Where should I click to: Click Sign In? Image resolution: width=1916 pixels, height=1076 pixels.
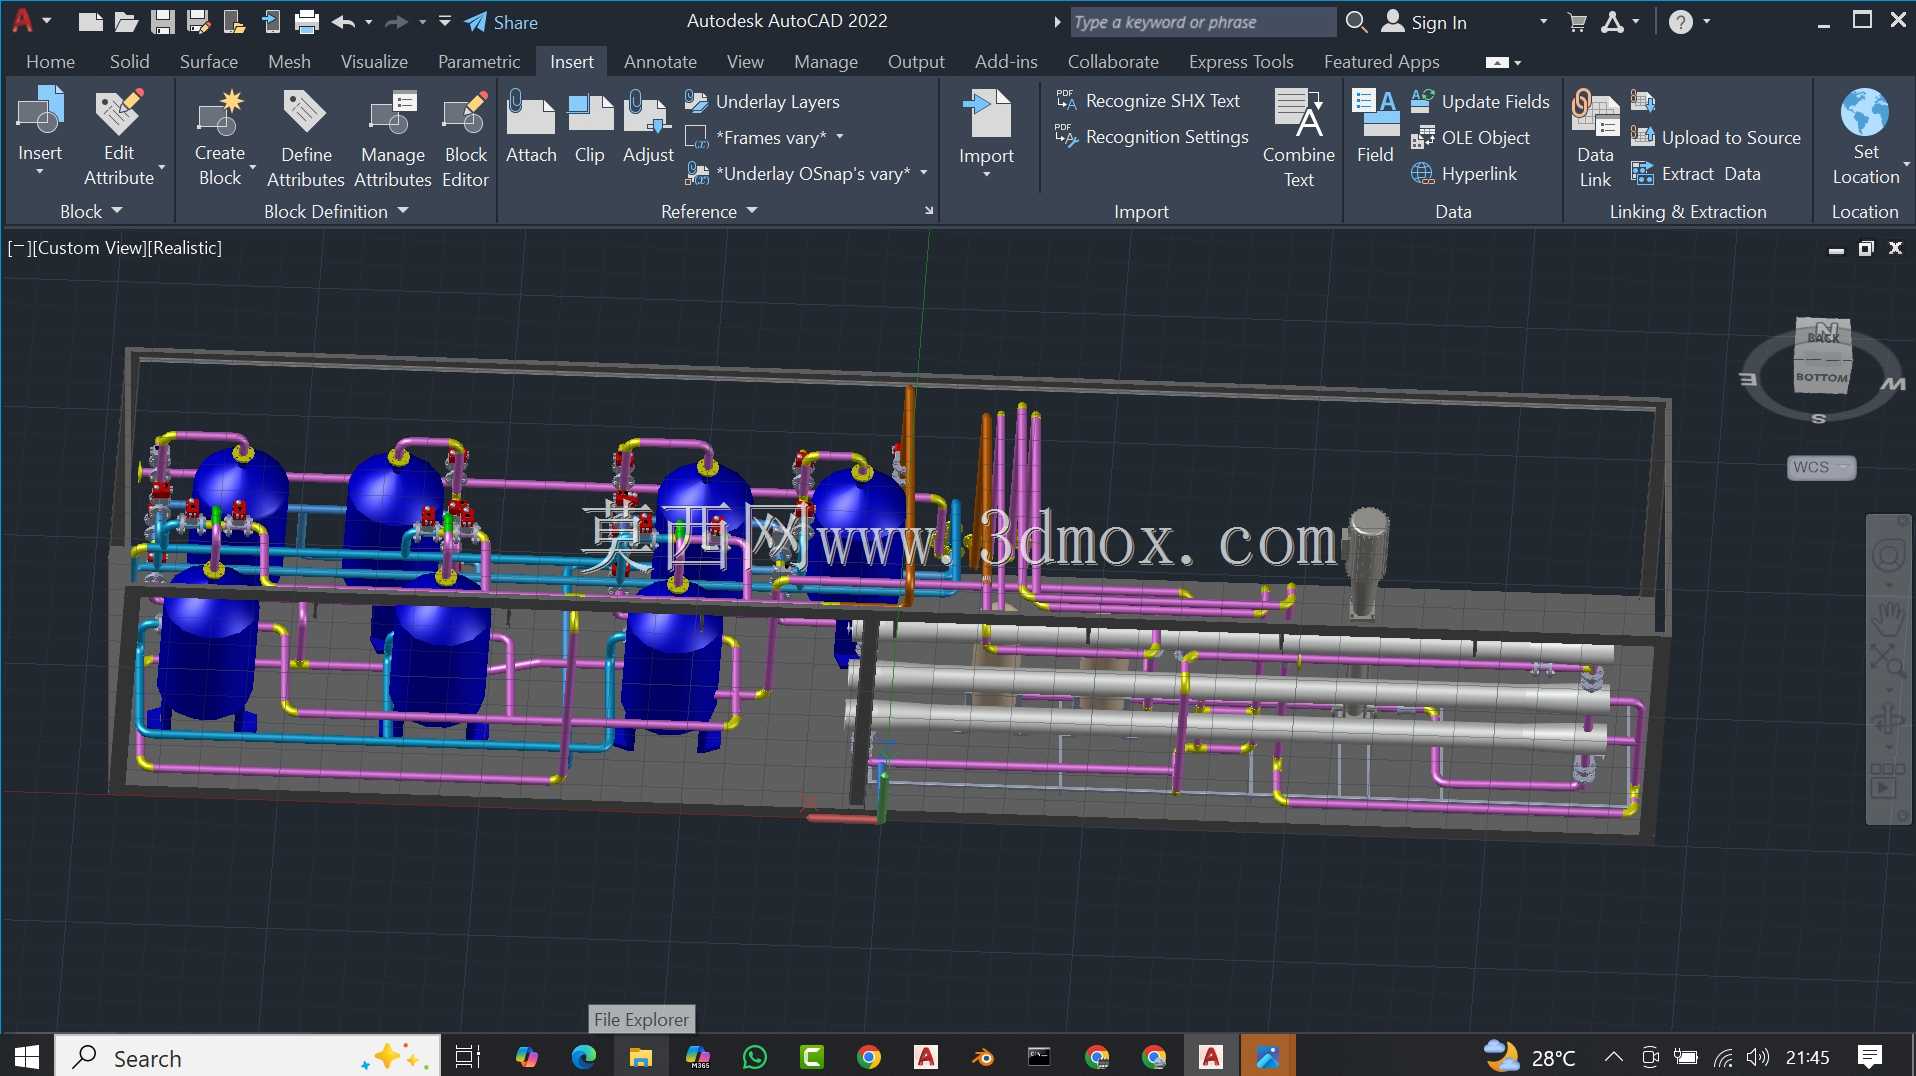pos(1425,22)
